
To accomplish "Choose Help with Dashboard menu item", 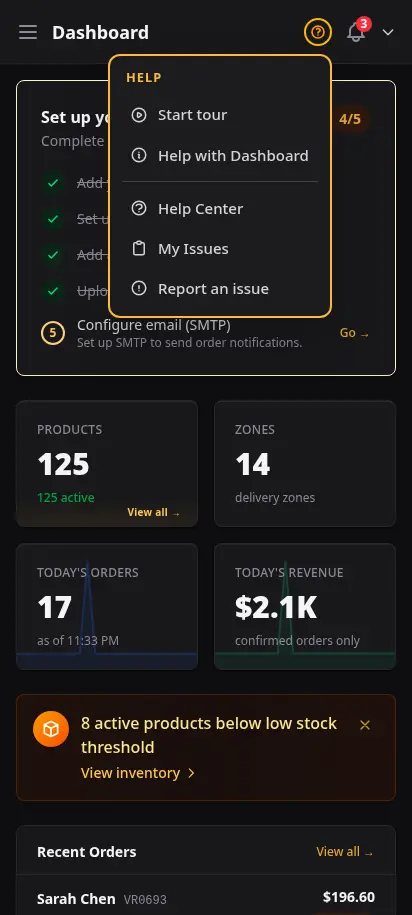I will (219, 156).
